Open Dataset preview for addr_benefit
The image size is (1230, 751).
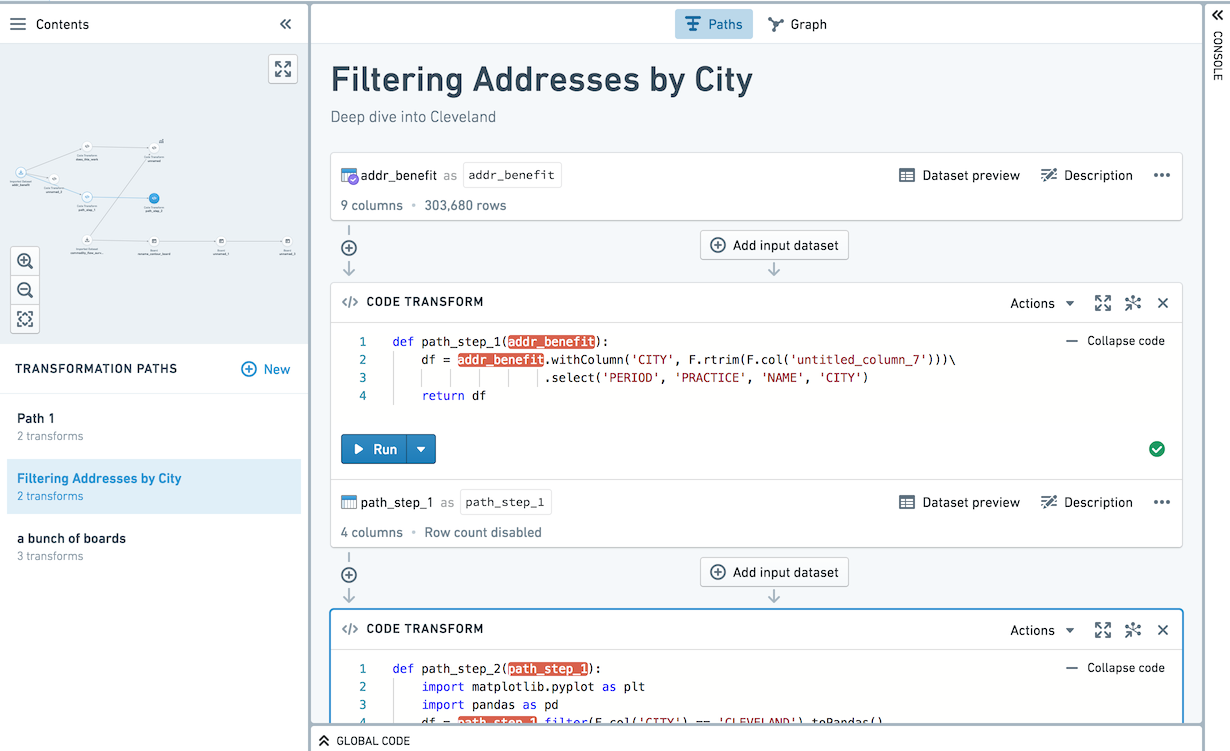[959, 175]
